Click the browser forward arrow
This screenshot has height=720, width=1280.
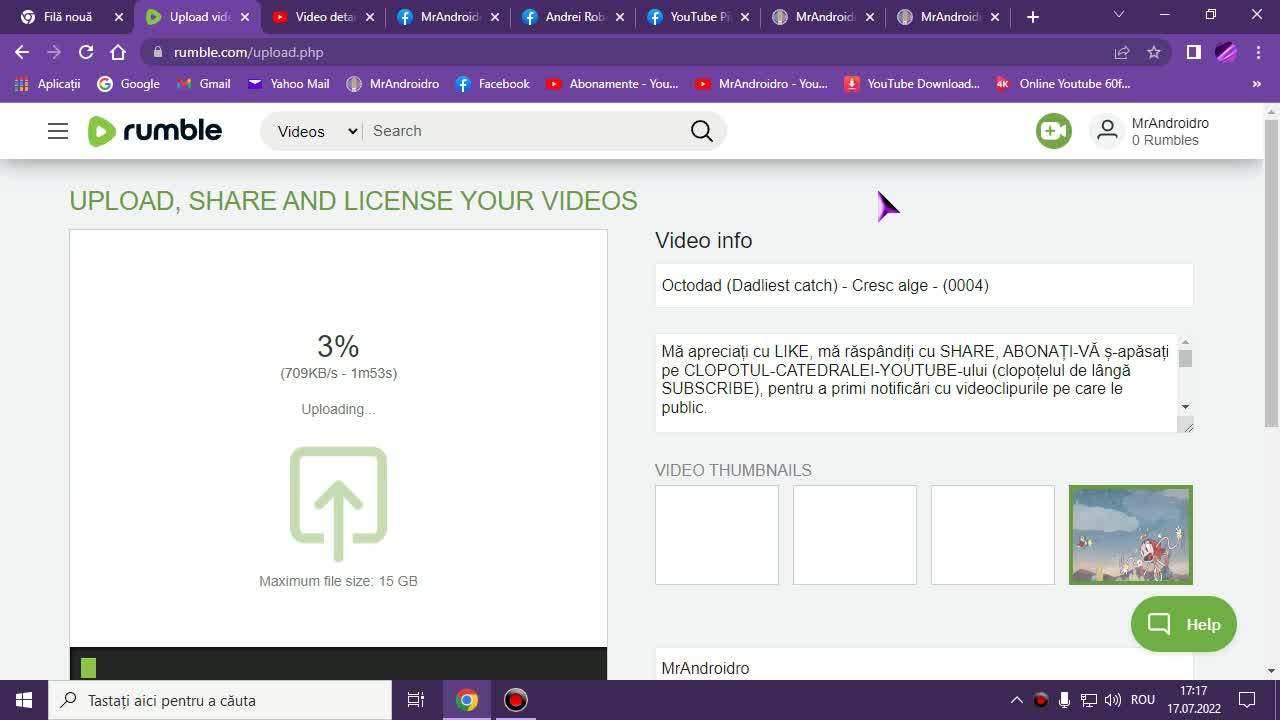(54, 52)
